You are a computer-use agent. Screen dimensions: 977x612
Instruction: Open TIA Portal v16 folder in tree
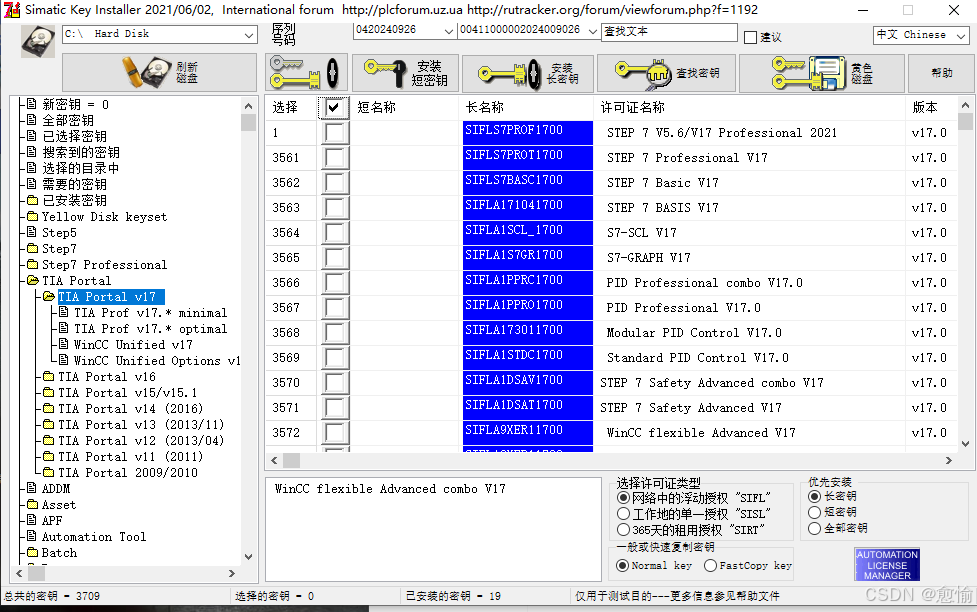107,376
